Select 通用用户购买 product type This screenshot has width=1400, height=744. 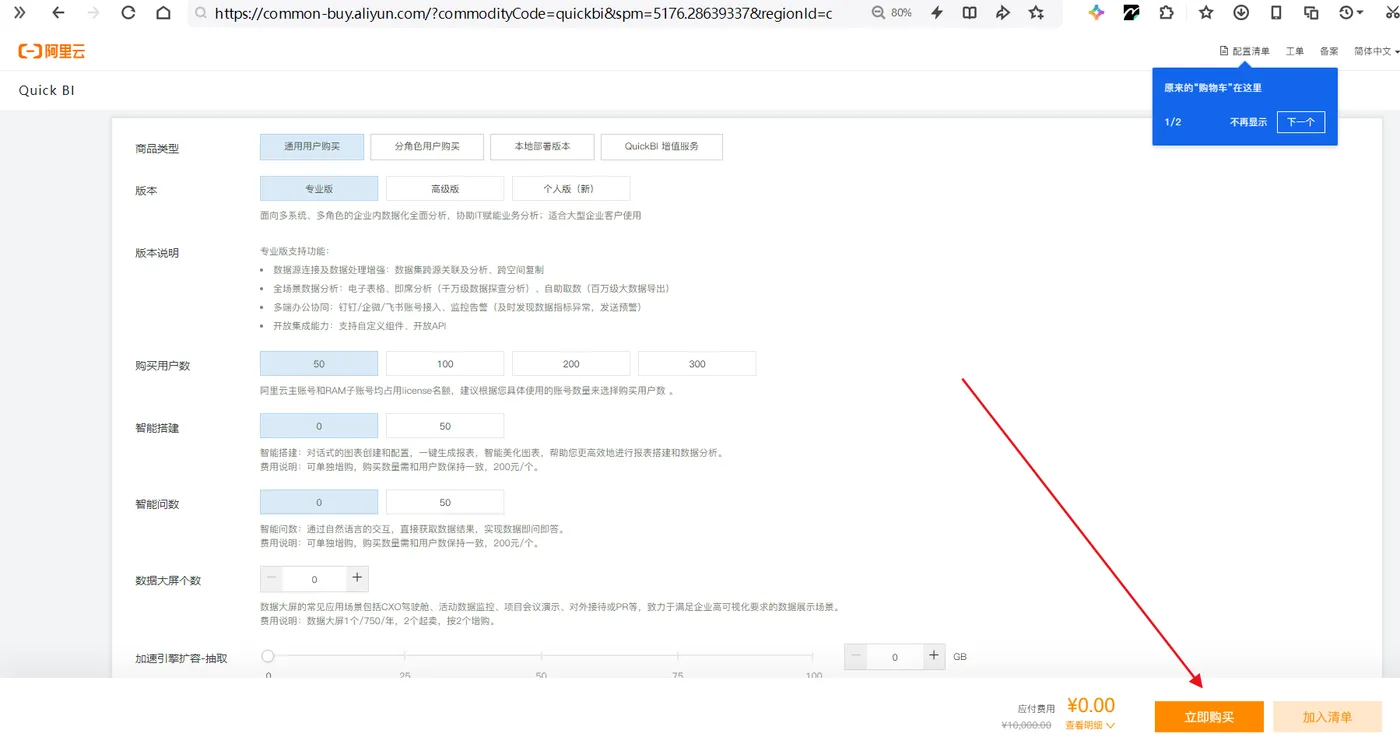312,146
